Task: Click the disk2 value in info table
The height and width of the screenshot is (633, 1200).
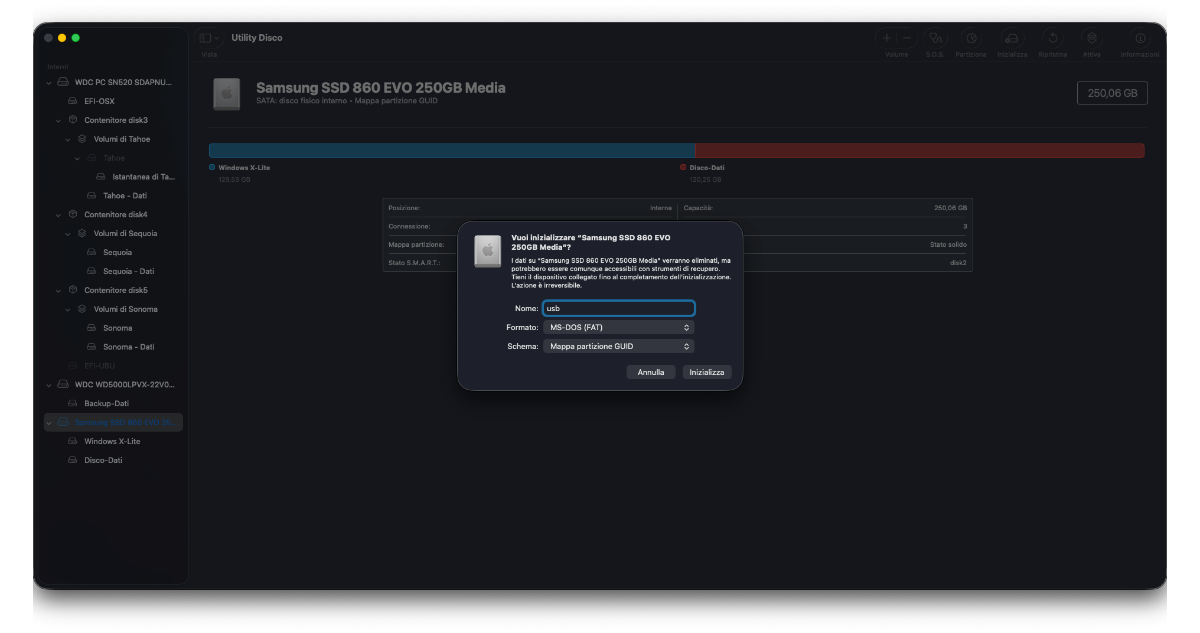Action: click(x=958, y=263)
